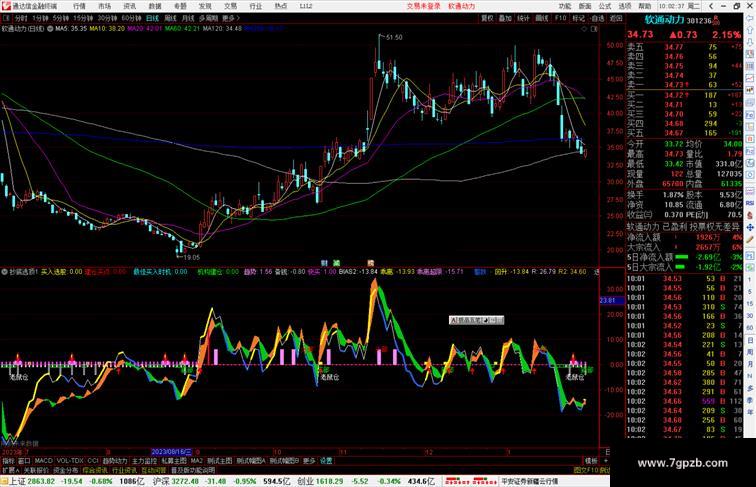Click the 画线 drawing button
Screen dimensions: 756x487
coord(542,18)
